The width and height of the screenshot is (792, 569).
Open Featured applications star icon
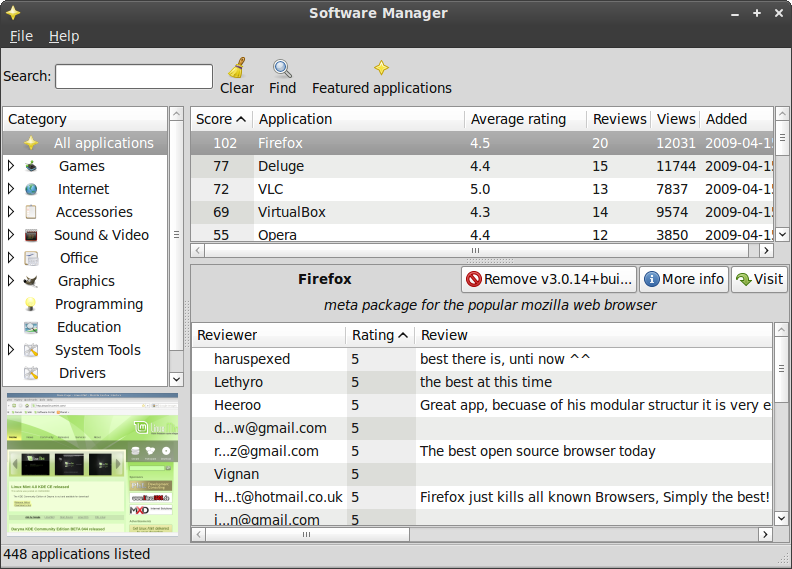[381, 67]
